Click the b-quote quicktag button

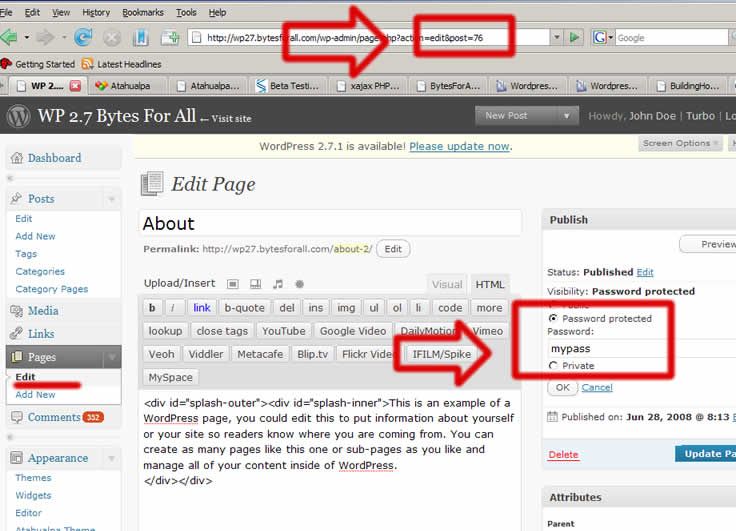pos(245,308)
